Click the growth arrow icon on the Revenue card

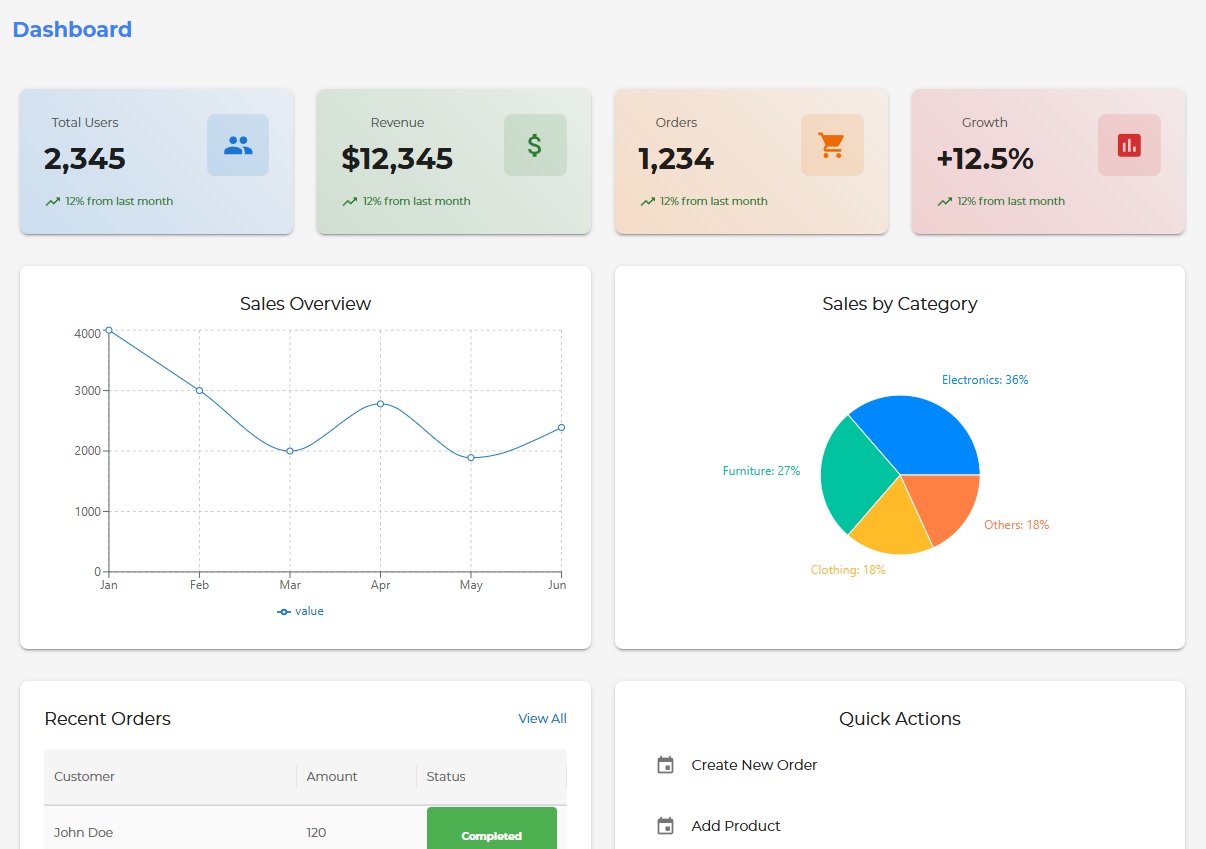(x=350, y=200)
